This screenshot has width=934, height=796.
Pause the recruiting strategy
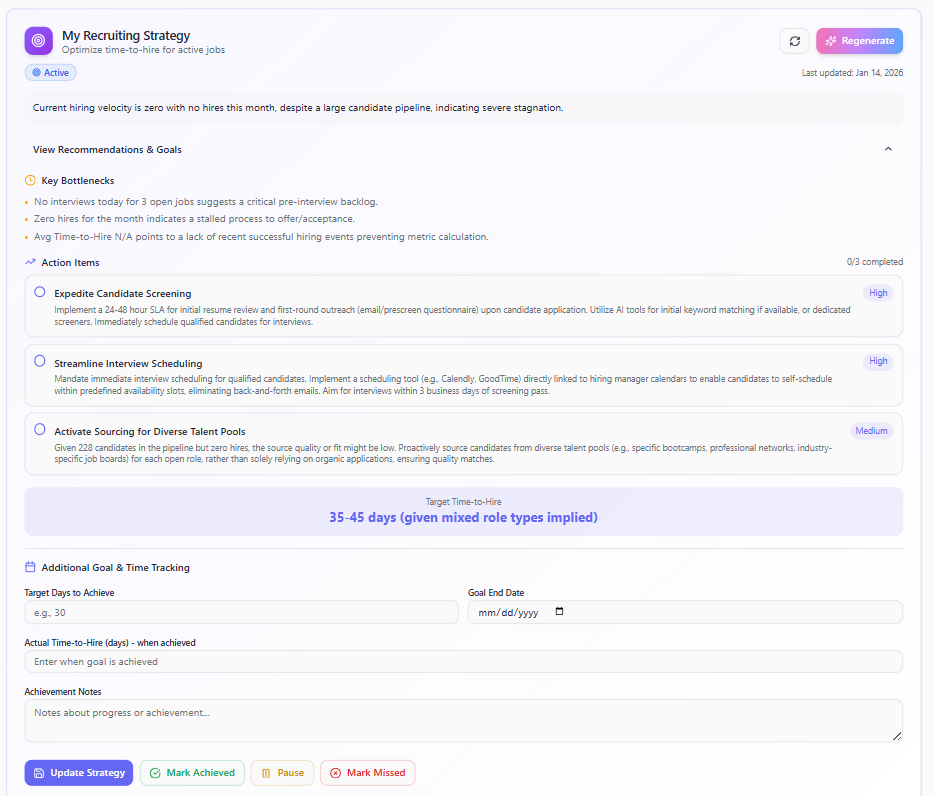(x=282, y=773)
